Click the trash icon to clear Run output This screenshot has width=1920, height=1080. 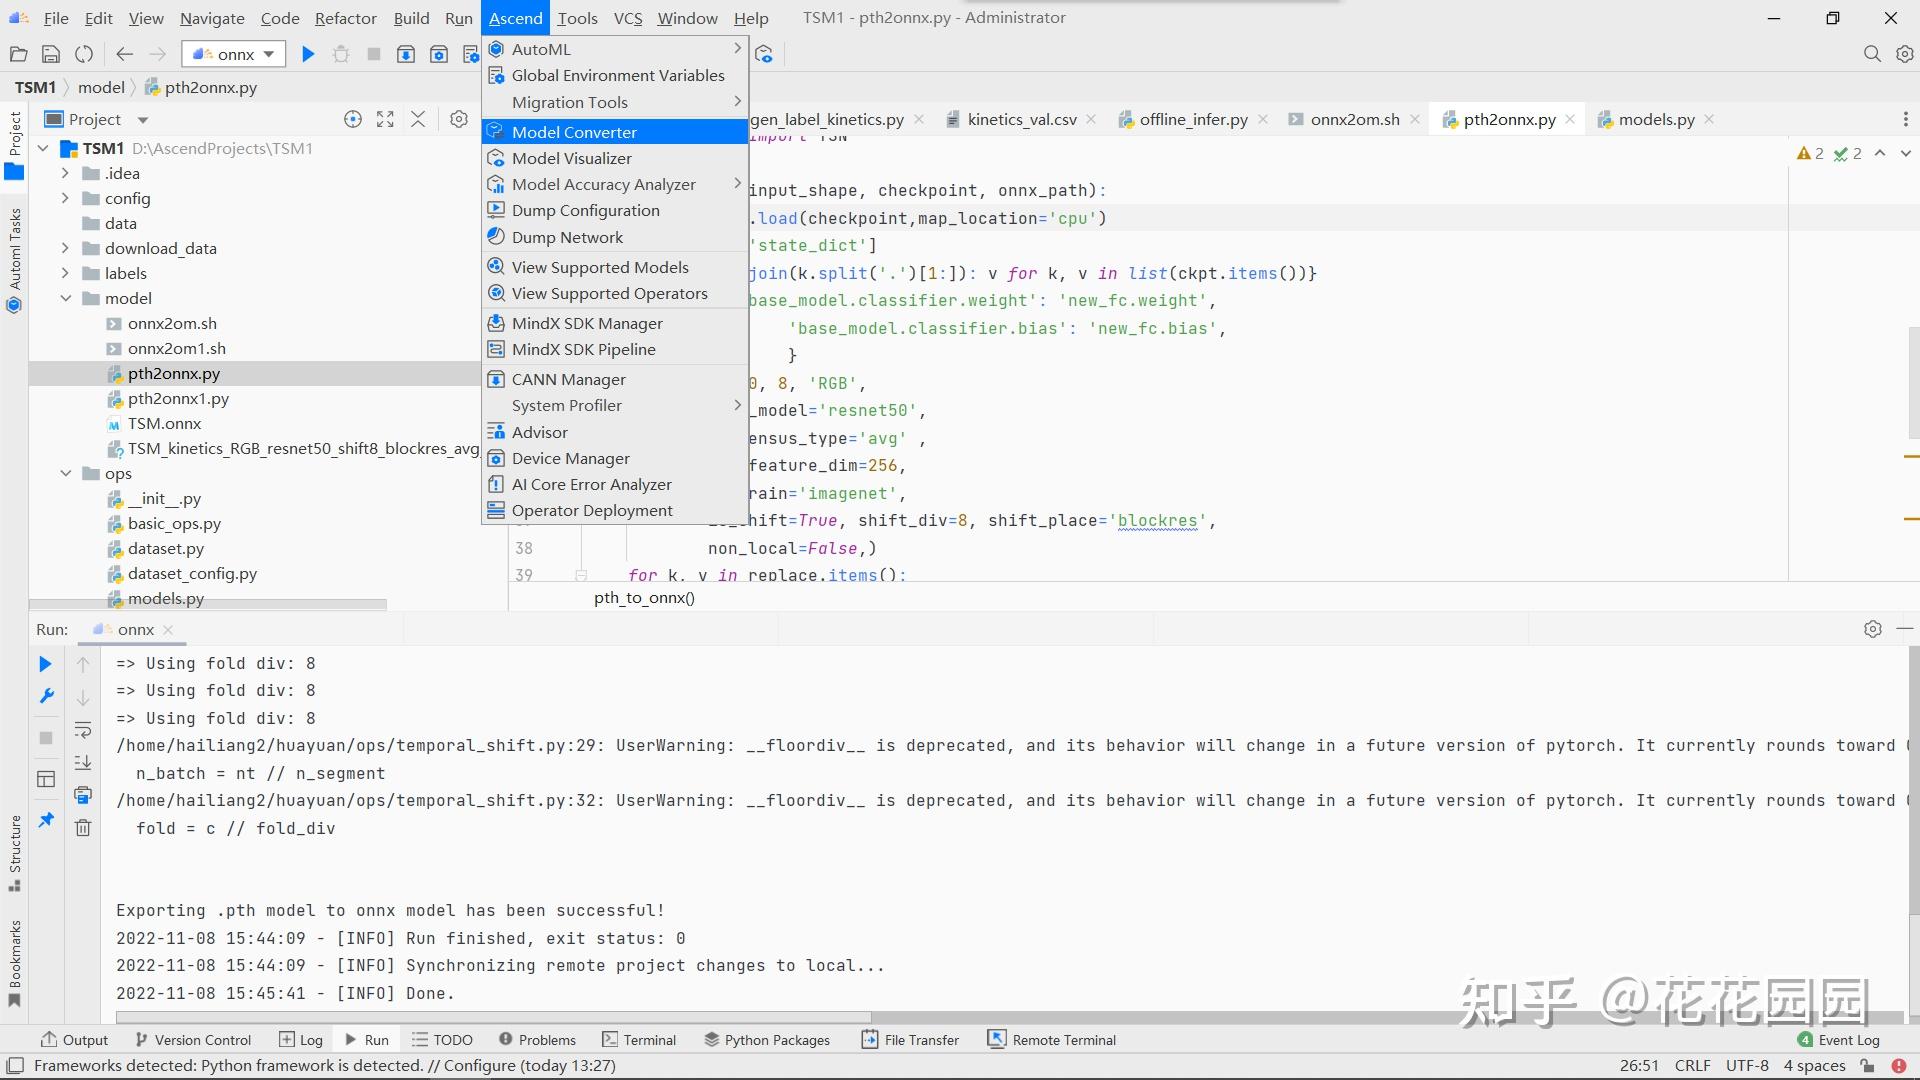(83, 828)
